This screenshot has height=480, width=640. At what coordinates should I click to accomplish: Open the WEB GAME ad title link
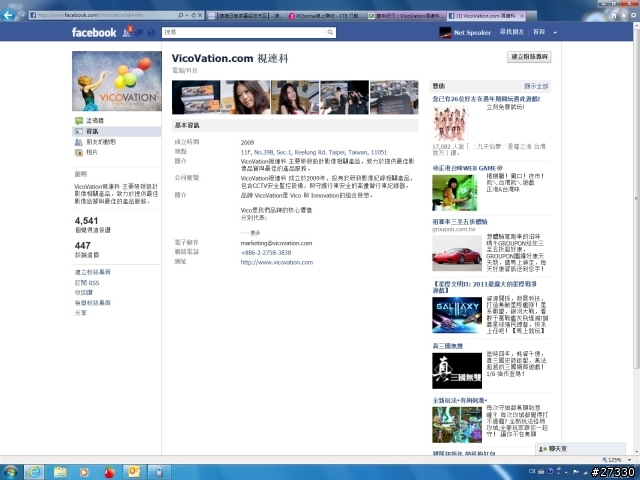(x=467, y=168)
